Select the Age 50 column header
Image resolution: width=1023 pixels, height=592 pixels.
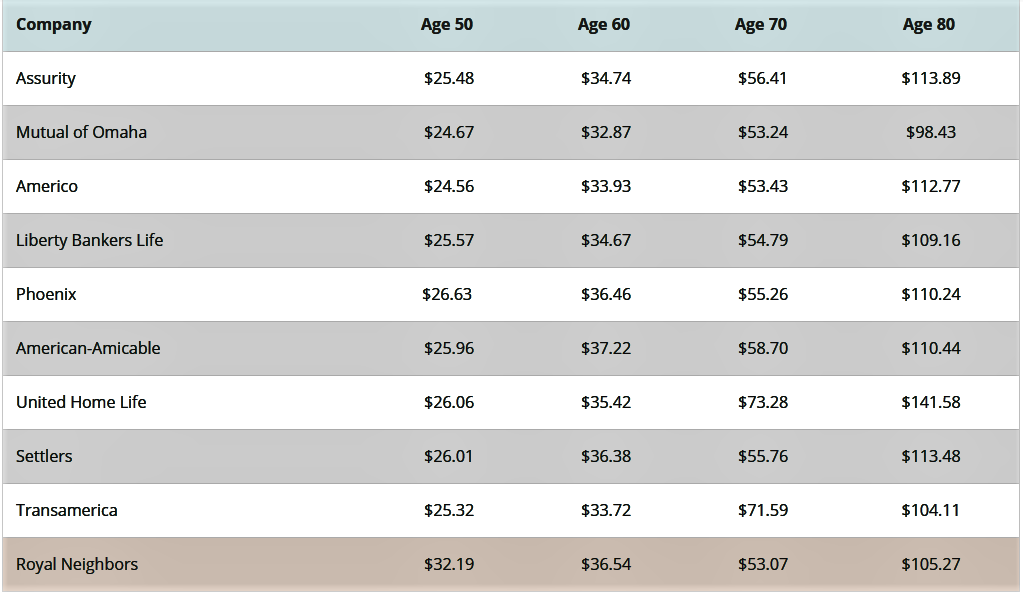point(447,25)
